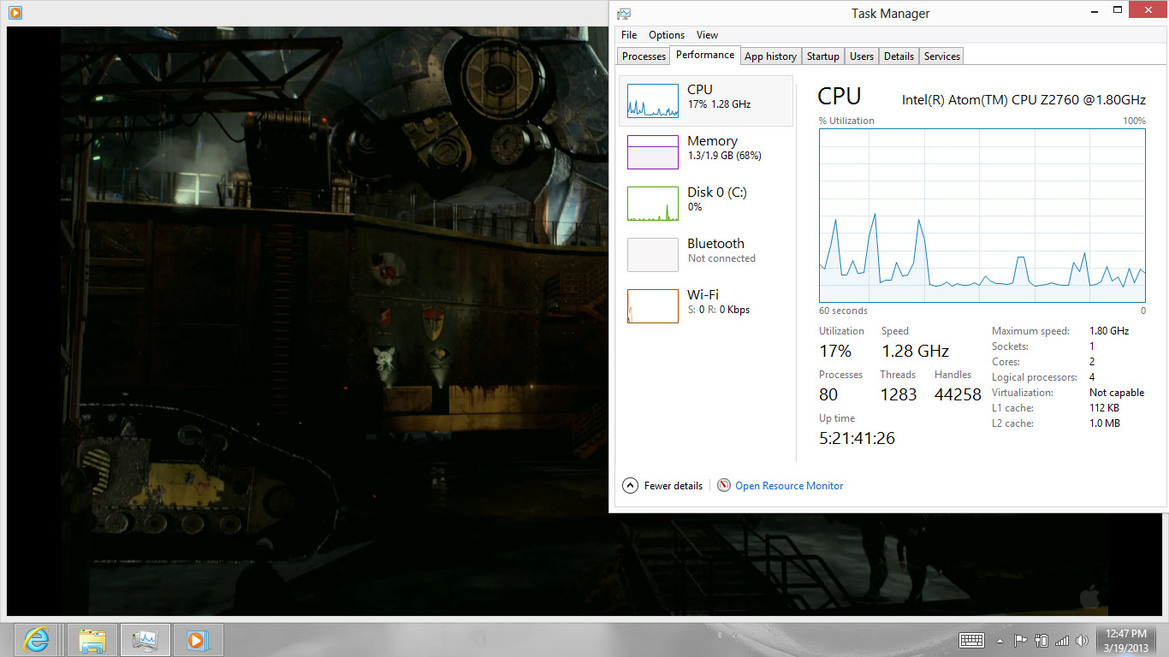Click the Task Manager window title text

[x=890, y=13]
